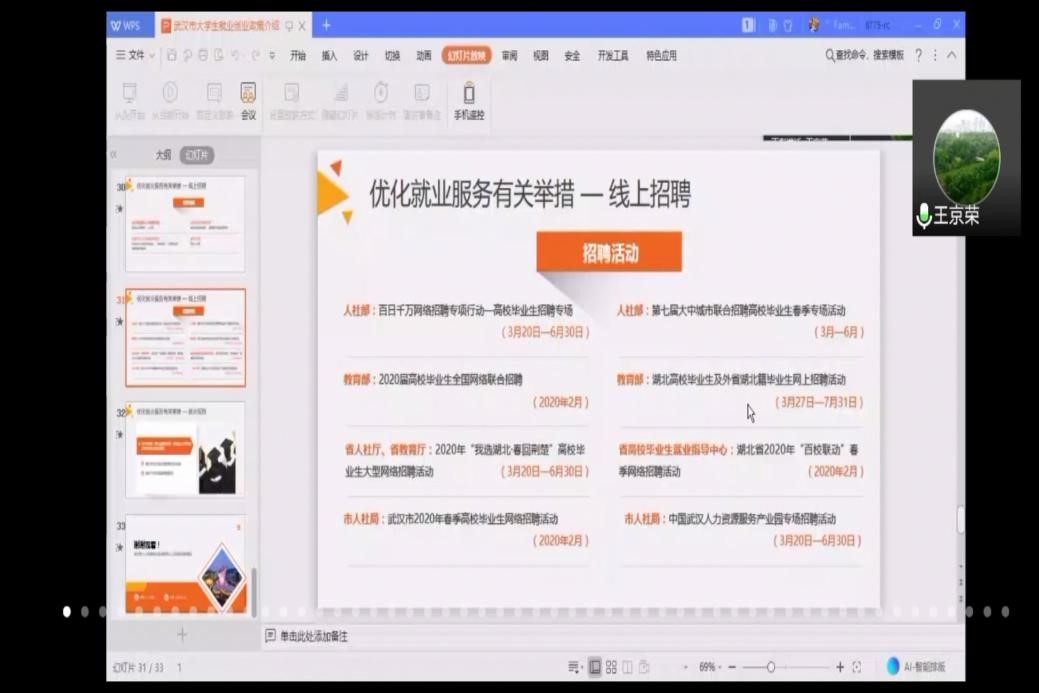Click the AI smart layout icon
The height and width of the screenshot is (693, 1039).
[x=893, y=667]
